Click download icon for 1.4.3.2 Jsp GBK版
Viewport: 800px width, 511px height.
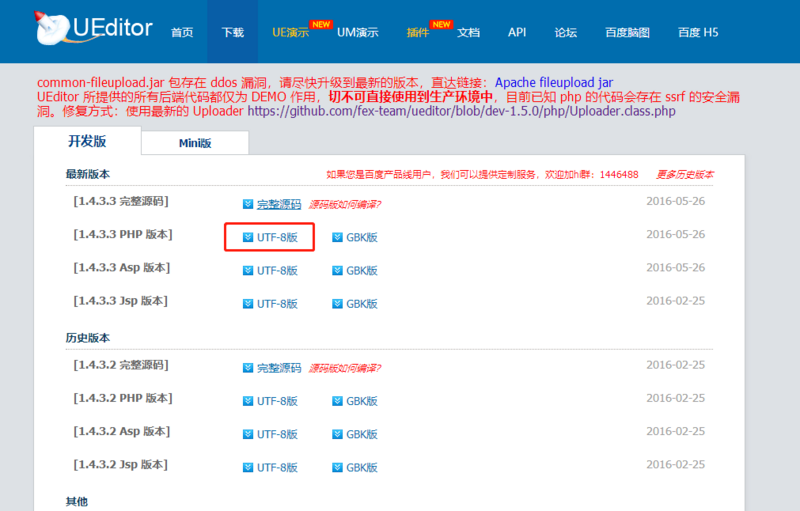click(337, 467)
